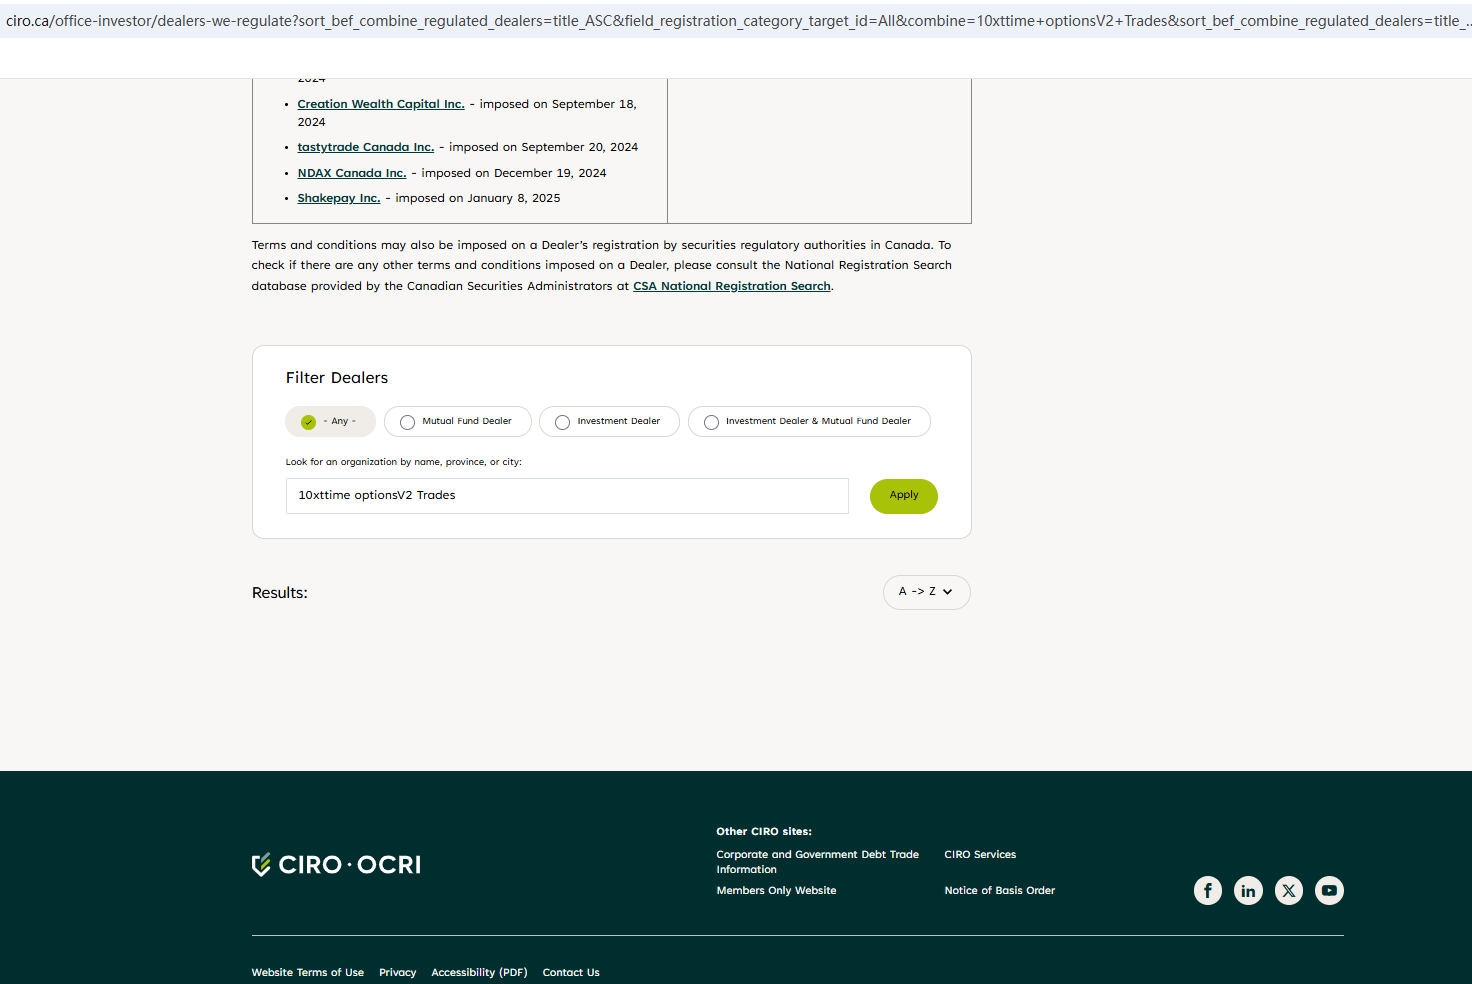Screen dimensions: 1472x984
Task: Open NDAX Canada Inc. link
Action: click(x=352, y=173)
